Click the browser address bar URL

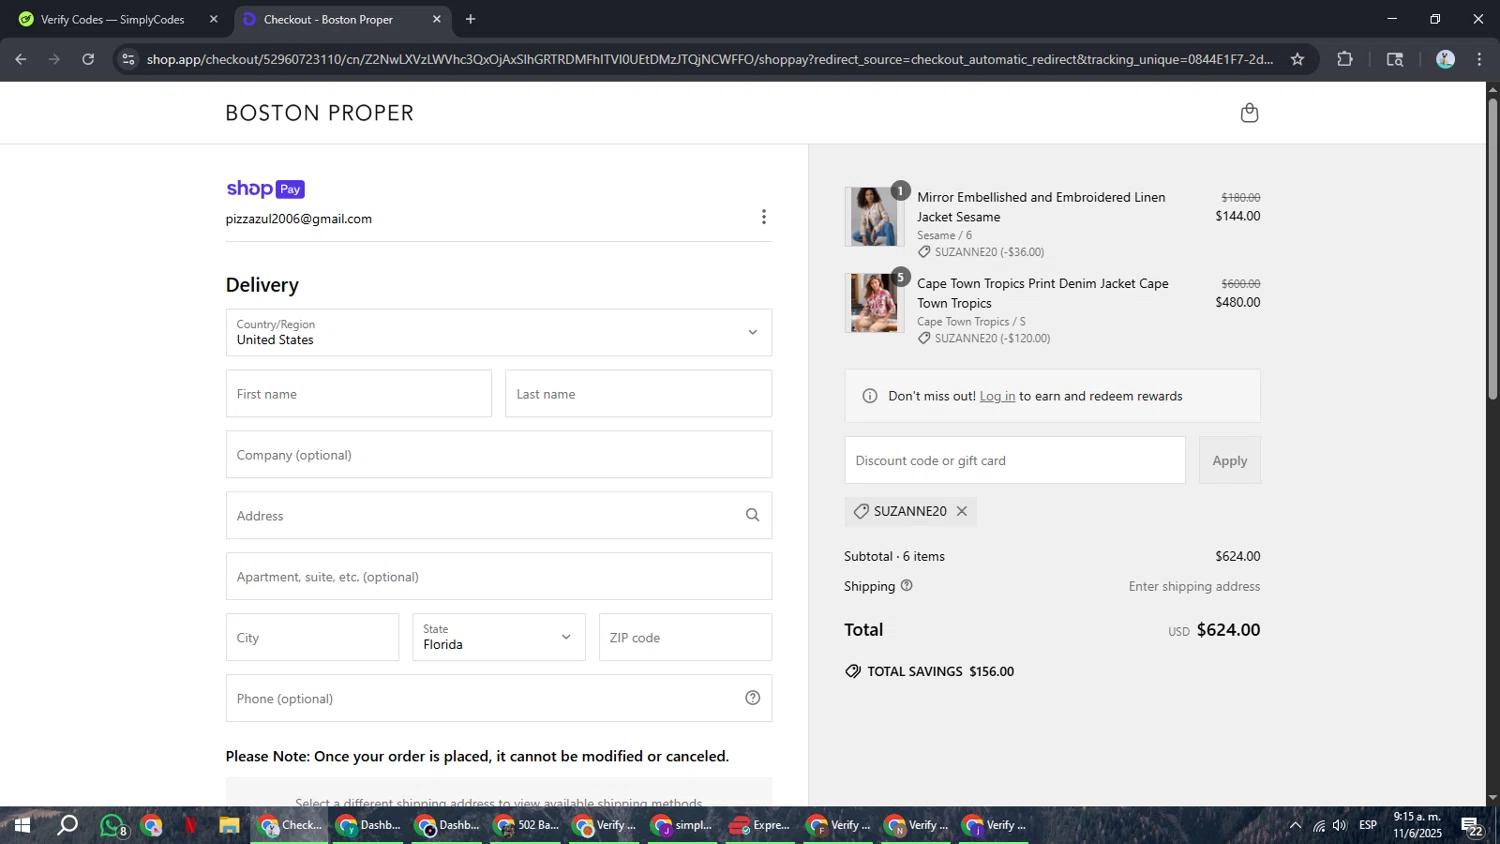710,59
